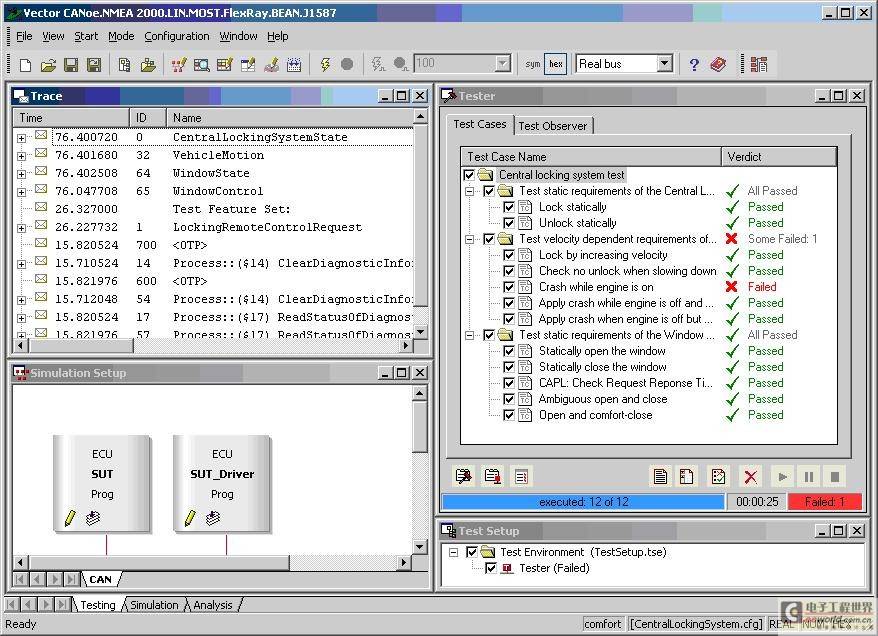878x636 pixels.
Task: Click the round Stop measurement icon
Action: point(347,64)
